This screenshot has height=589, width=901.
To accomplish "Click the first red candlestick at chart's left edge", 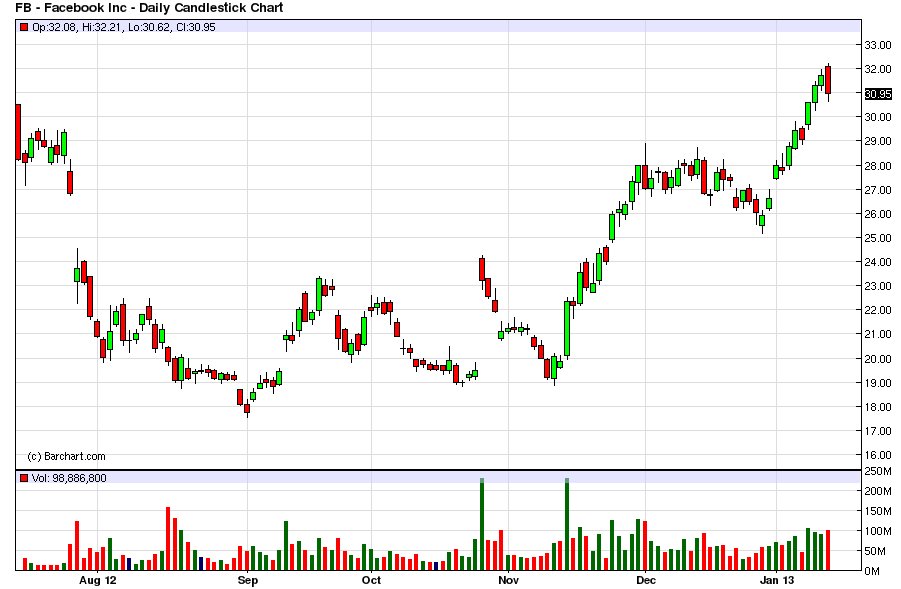I will click(18, 132).
